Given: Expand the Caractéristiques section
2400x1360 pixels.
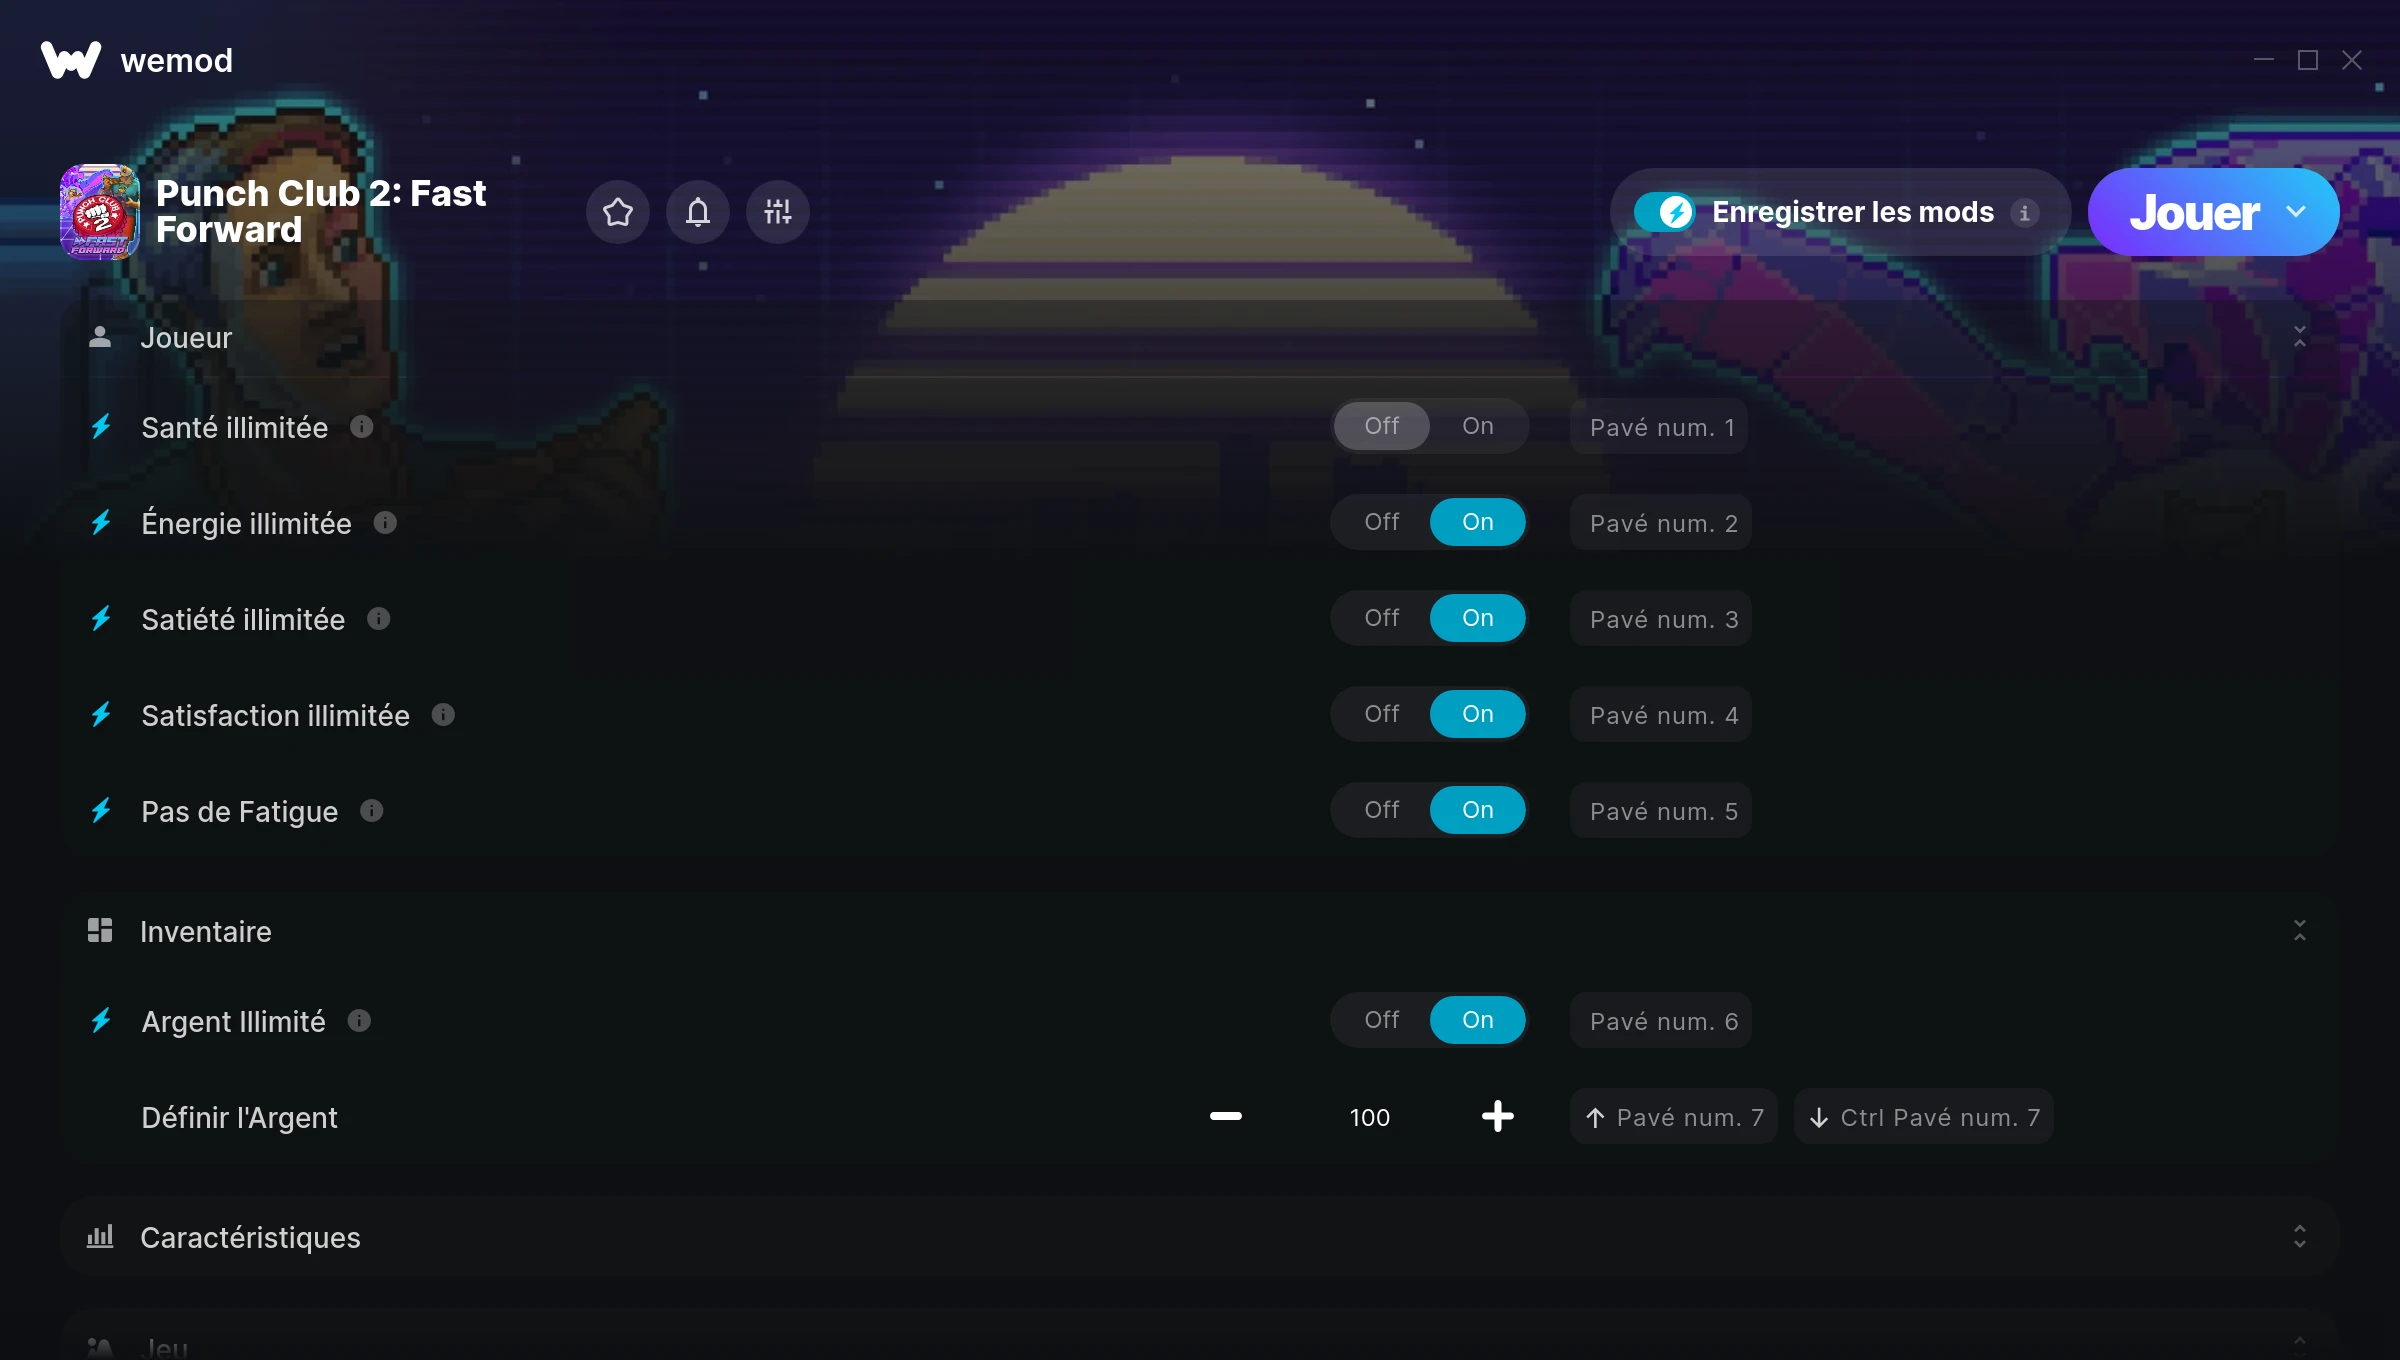Looking at the screenshot, I should point(2300,1237).
